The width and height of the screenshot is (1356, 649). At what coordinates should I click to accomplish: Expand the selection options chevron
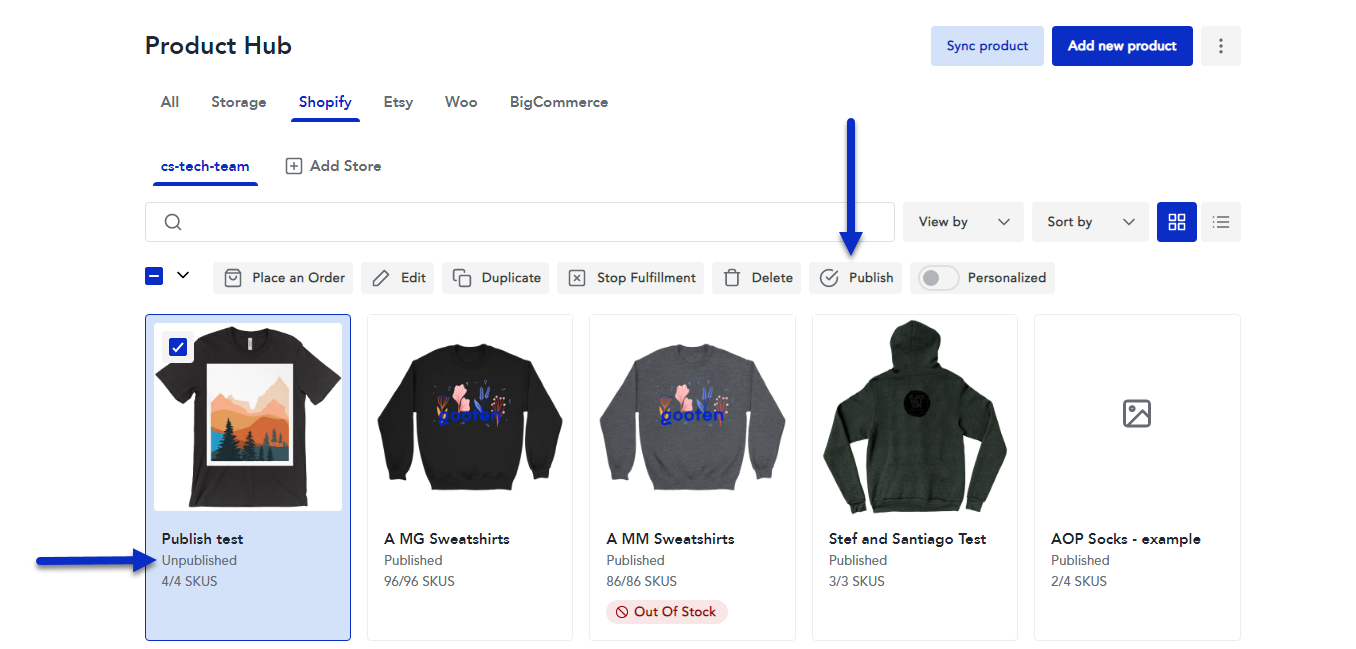click(183, 276)
